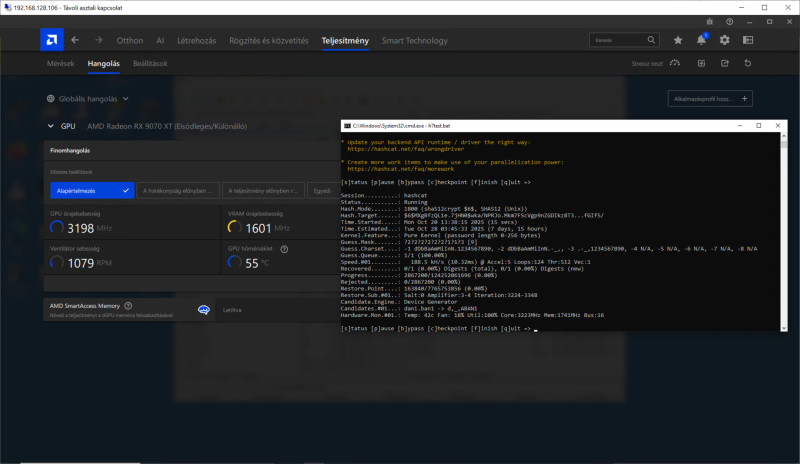Select the A teljesítmény előnyben preset
800x464 pixels.
[263, 190]
